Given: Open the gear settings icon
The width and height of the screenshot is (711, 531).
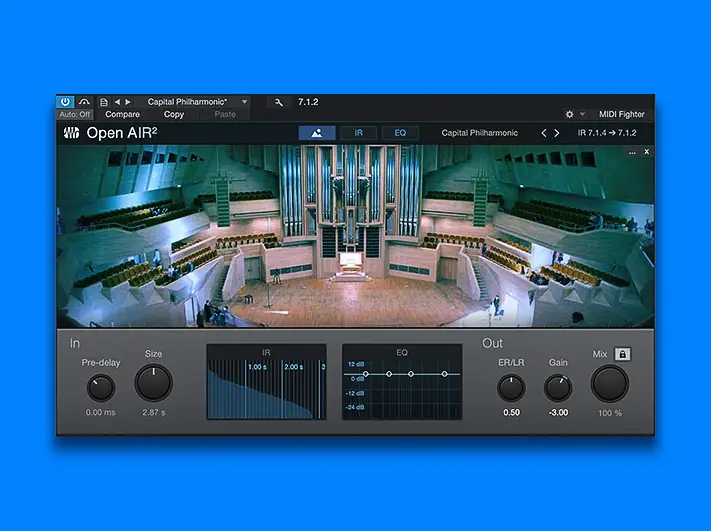Looking at the screenshot, I should (570, 114).
